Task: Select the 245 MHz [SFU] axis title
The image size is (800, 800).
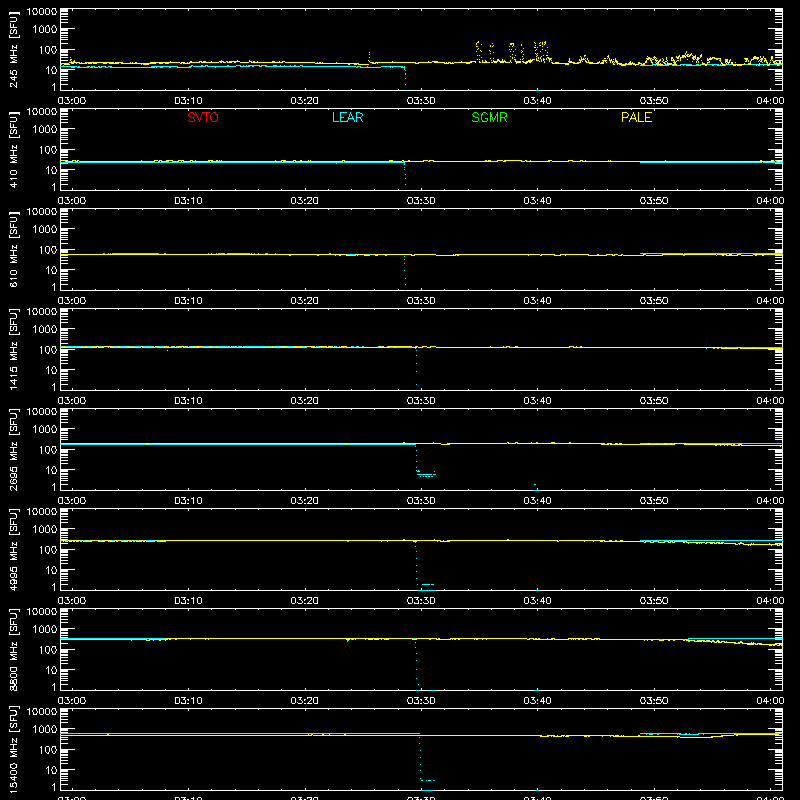Action: click(x=14, y=50)
